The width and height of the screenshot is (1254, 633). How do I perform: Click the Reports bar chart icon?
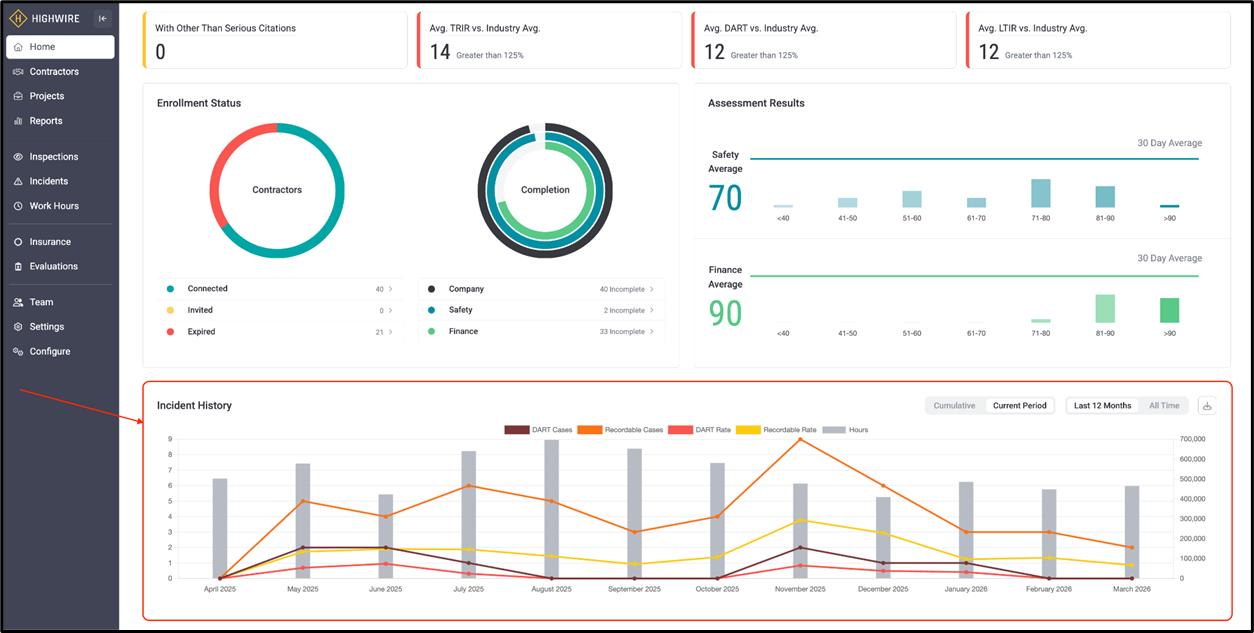(19, 121)
